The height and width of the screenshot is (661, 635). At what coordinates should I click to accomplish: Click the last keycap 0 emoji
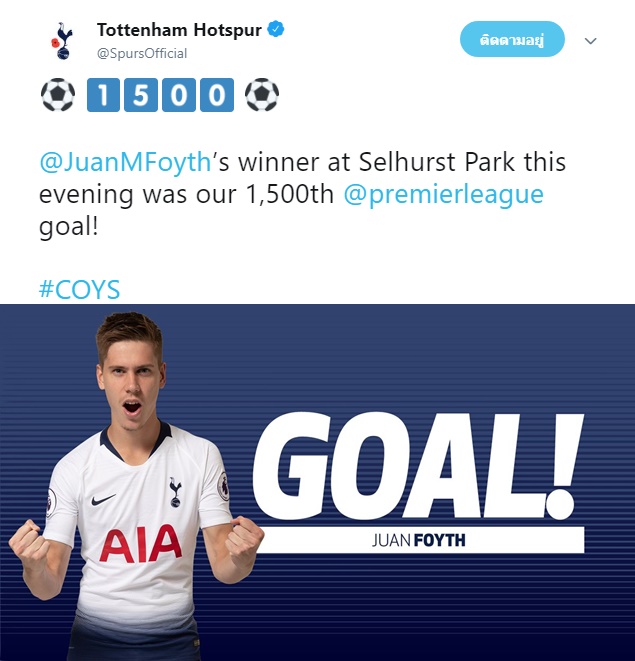(217, 95)
